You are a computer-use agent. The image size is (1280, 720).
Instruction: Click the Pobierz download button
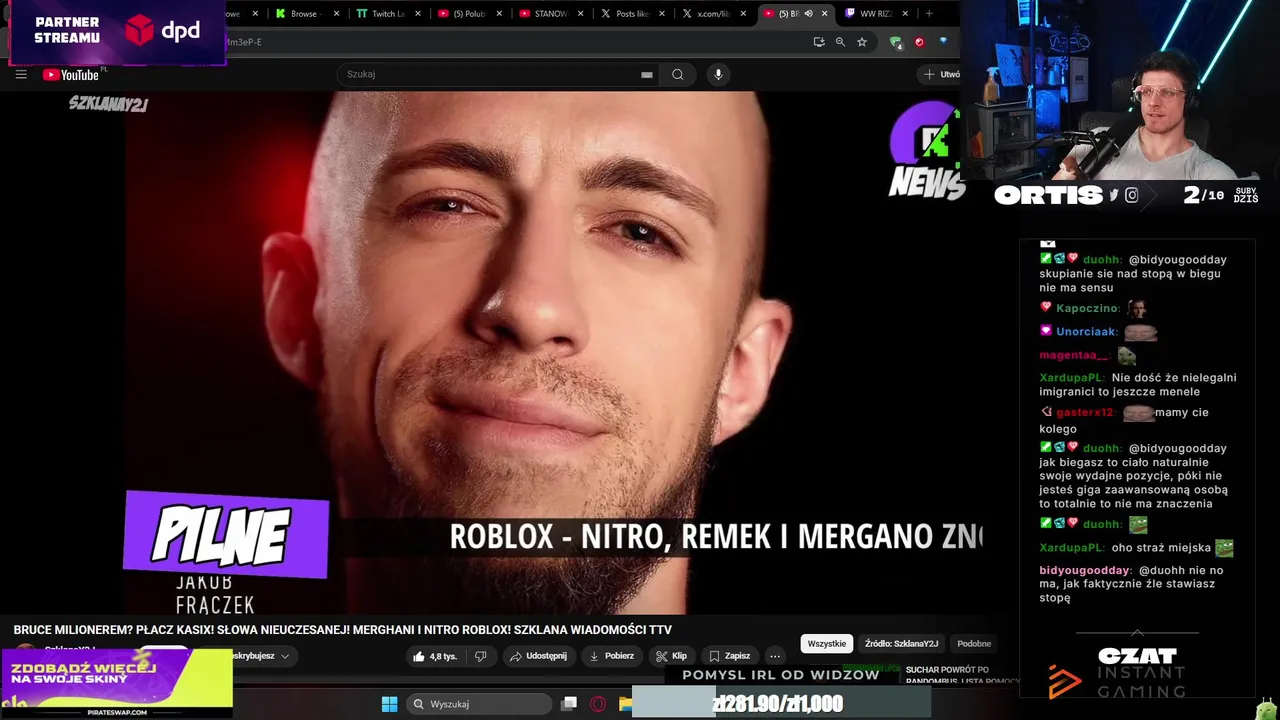tap(611, 656)
